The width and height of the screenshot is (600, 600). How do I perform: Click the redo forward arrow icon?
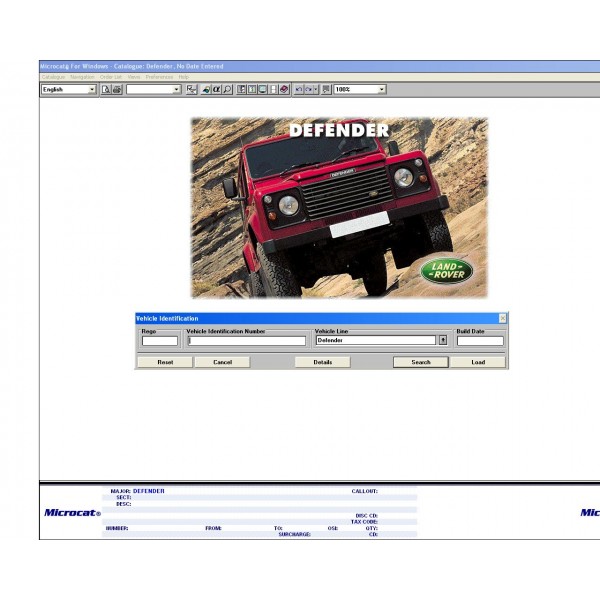point(308,90)
